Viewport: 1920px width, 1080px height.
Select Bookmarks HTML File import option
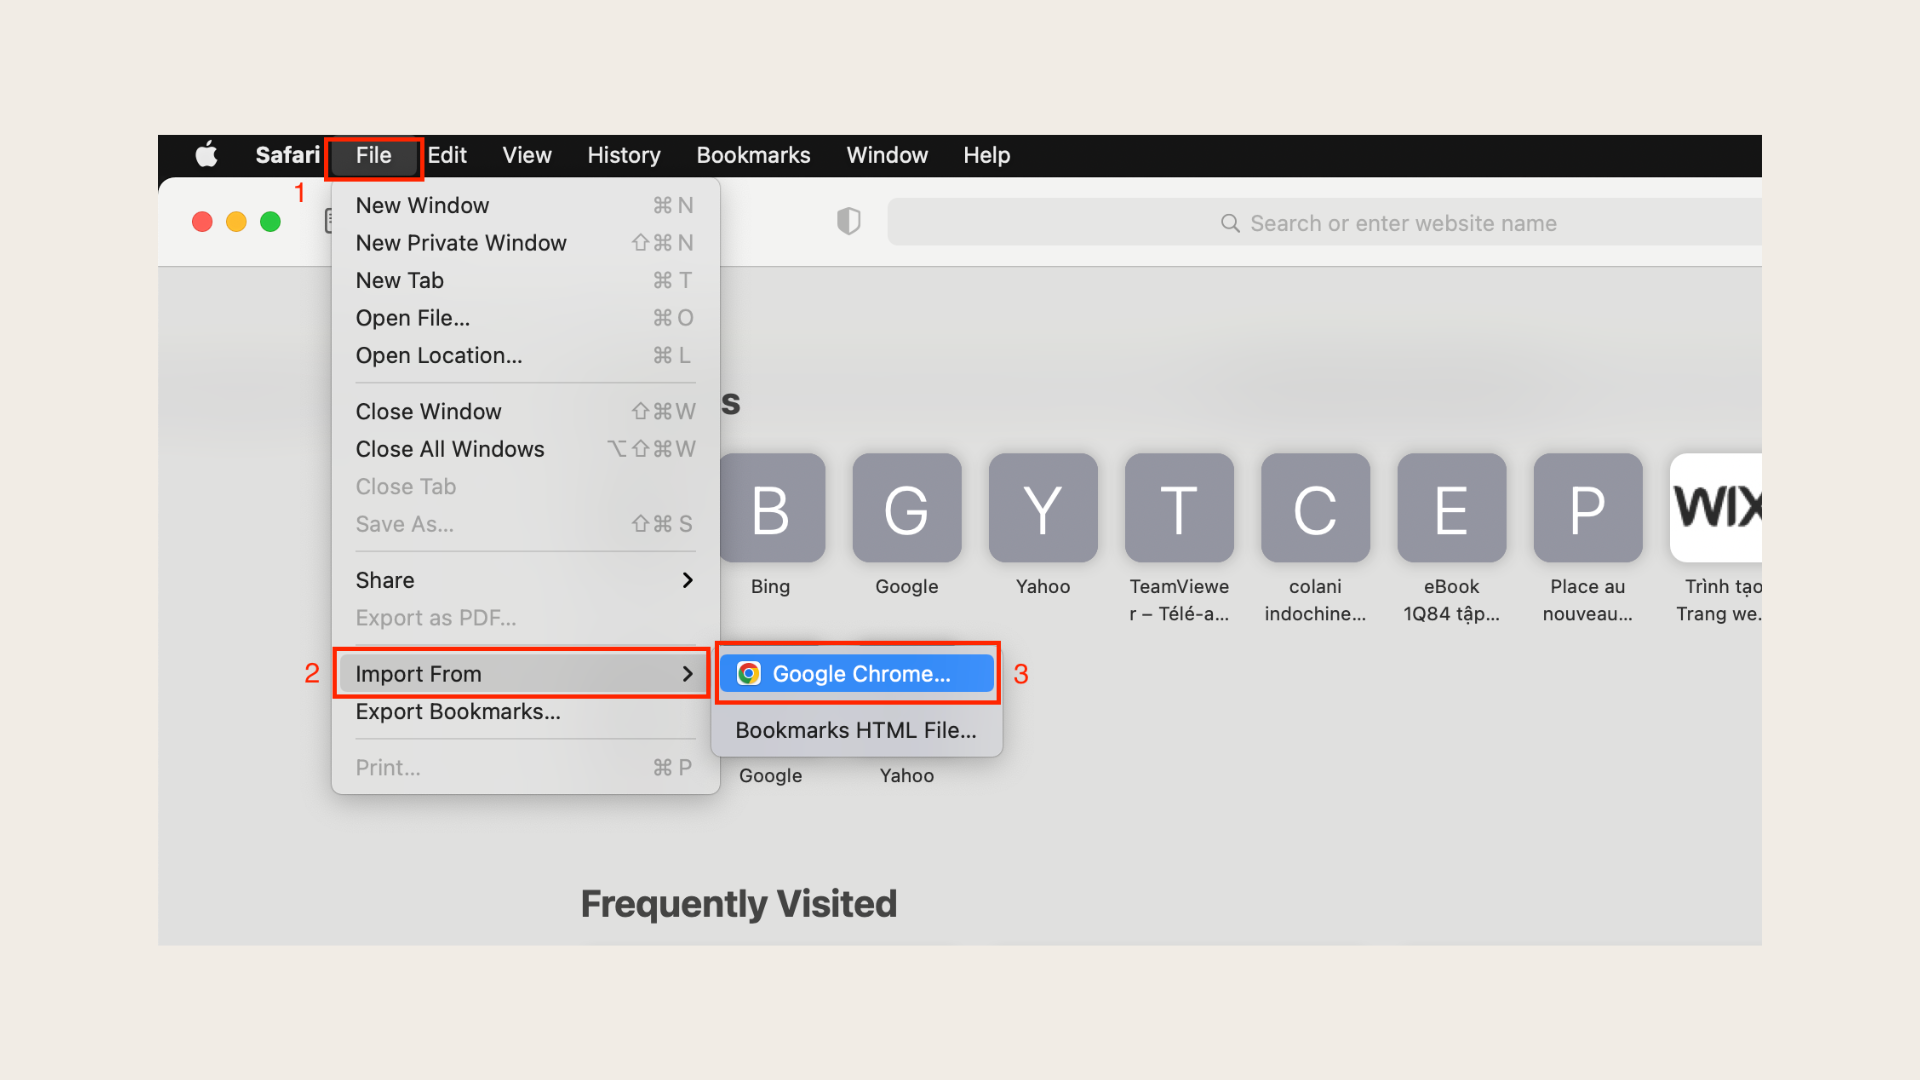tap(856, 729)
